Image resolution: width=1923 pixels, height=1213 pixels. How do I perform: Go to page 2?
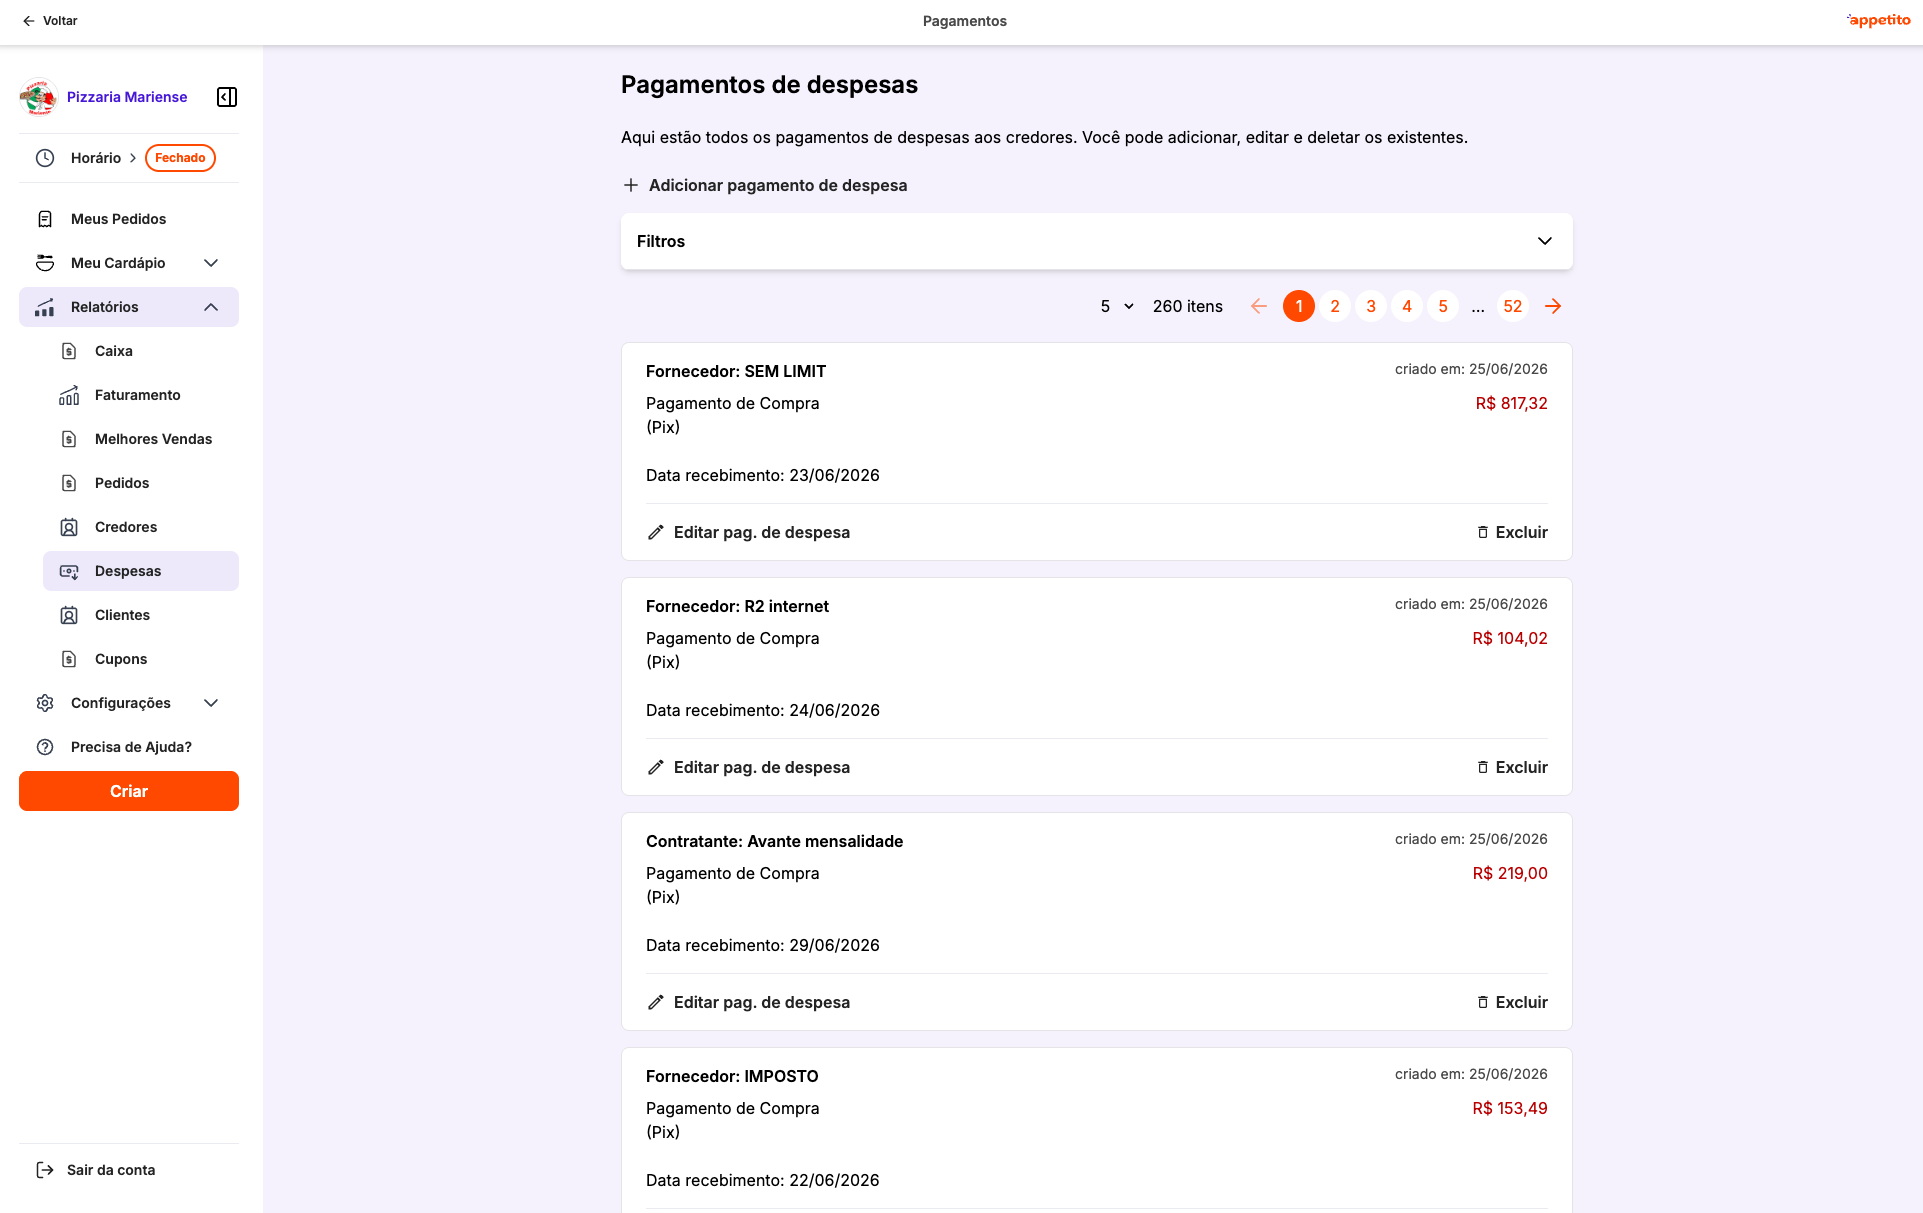click(x=1335, y=306)
